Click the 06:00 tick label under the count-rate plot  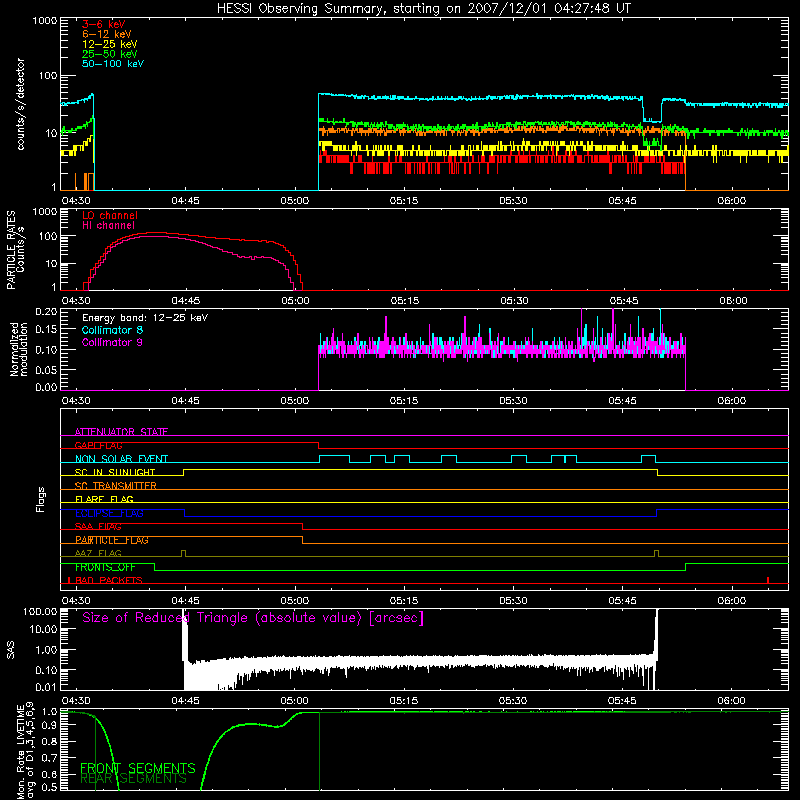point(732,201)
